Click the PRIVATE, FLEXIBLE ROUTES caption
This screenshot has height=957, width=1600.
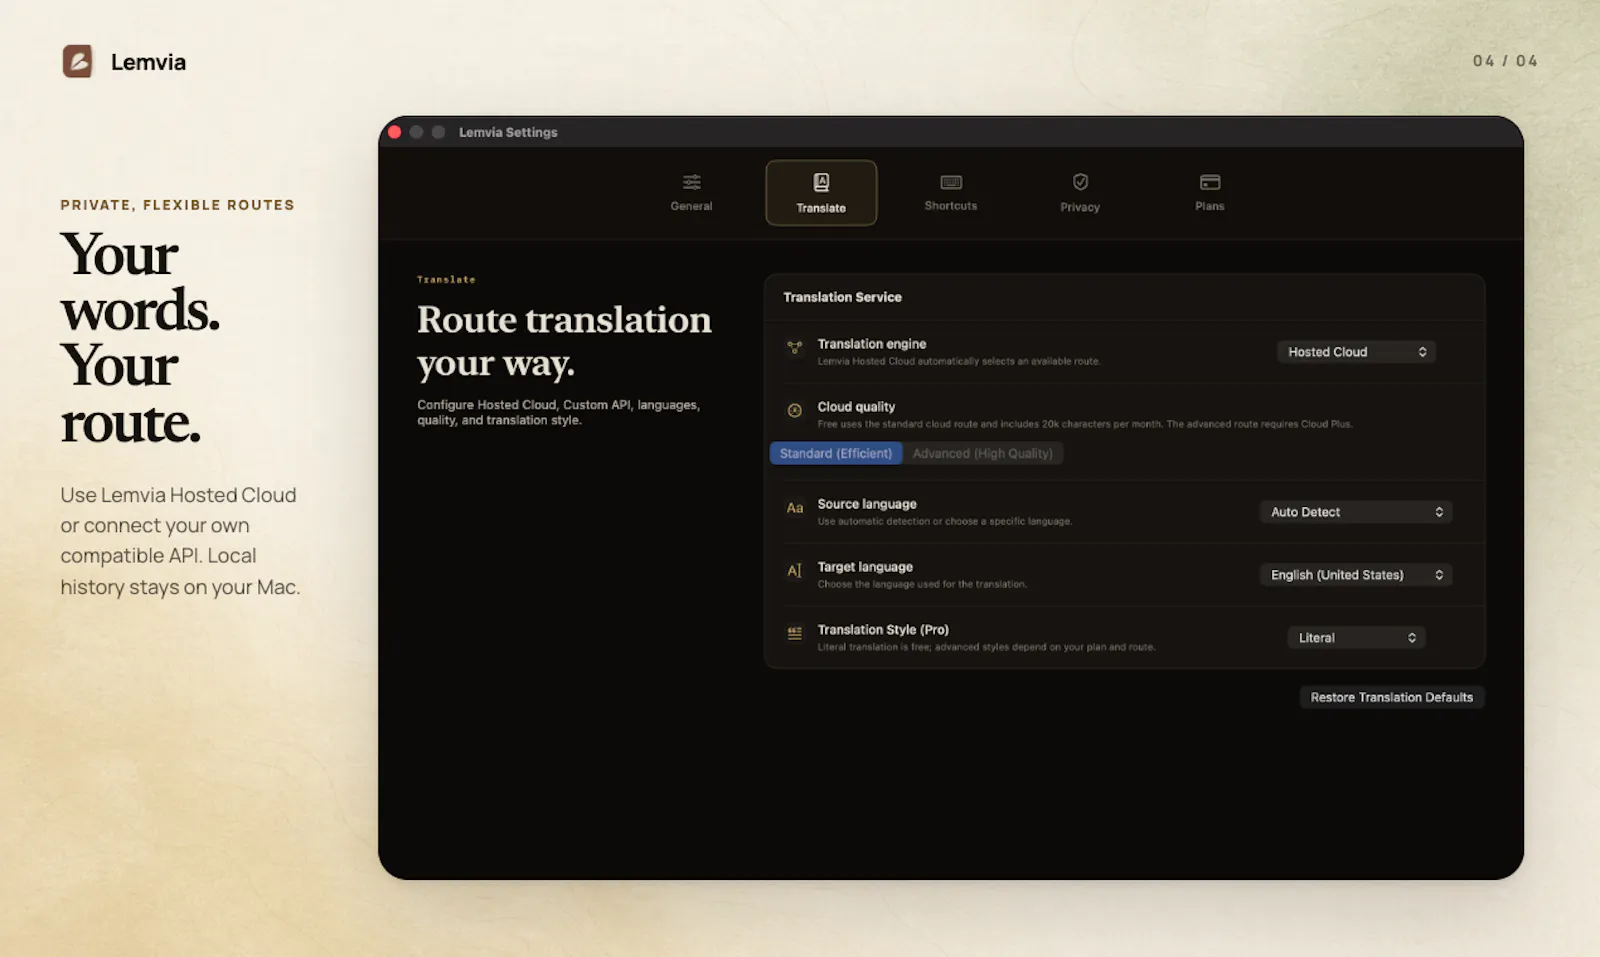(x=177, y=205)
